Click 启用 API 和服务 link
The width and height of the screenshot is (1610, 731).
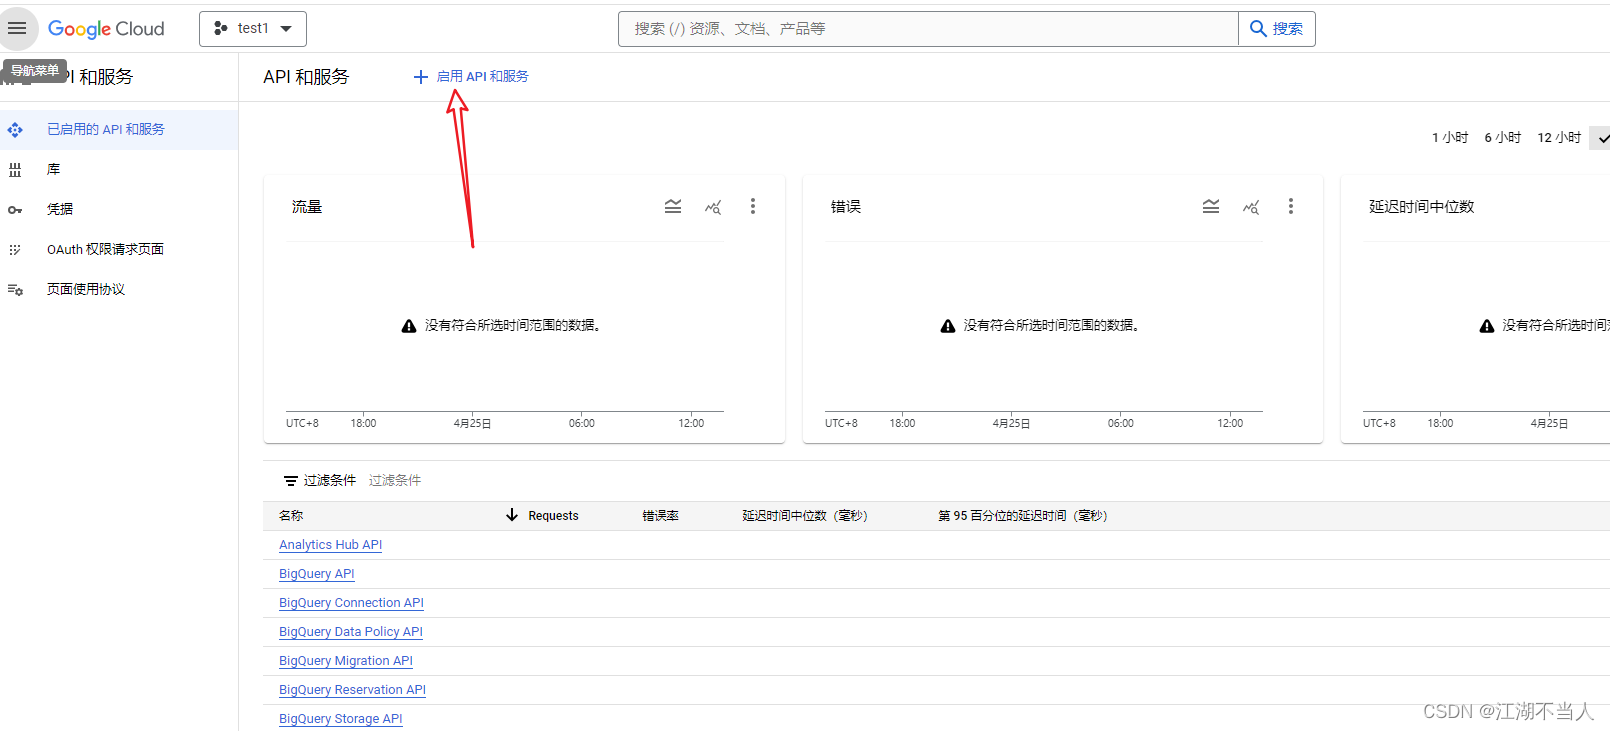click(x=483, y=76)
